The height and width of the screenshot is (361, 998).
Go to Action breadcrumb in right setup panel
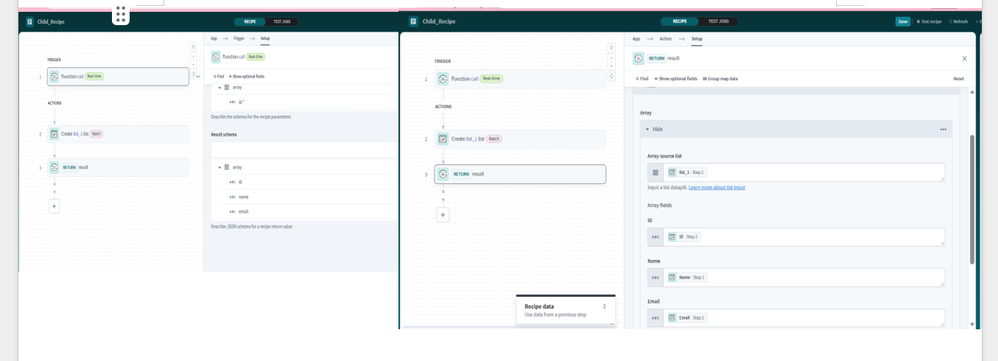pyautogui.click(x=665, y=39)
